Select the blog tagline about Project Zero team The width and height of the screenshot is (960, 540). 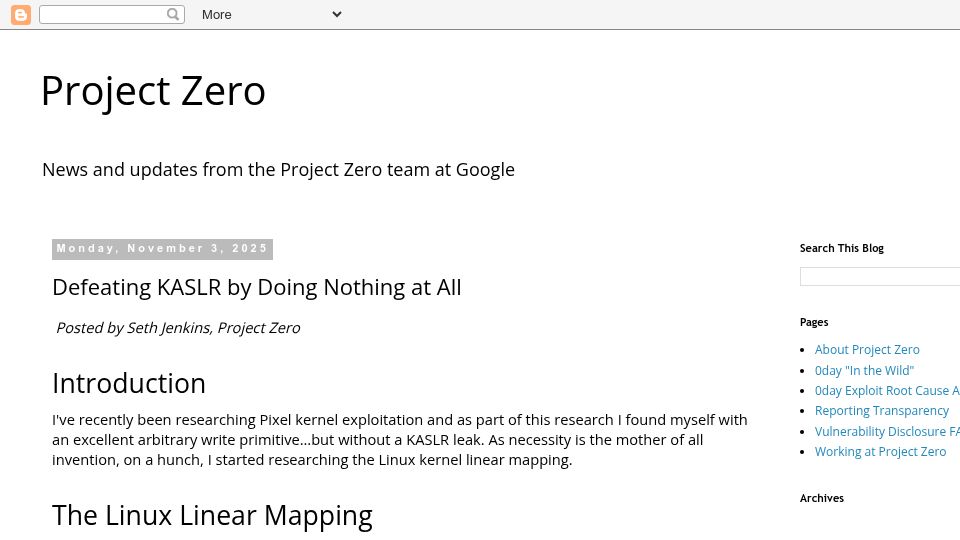[278, 170]
